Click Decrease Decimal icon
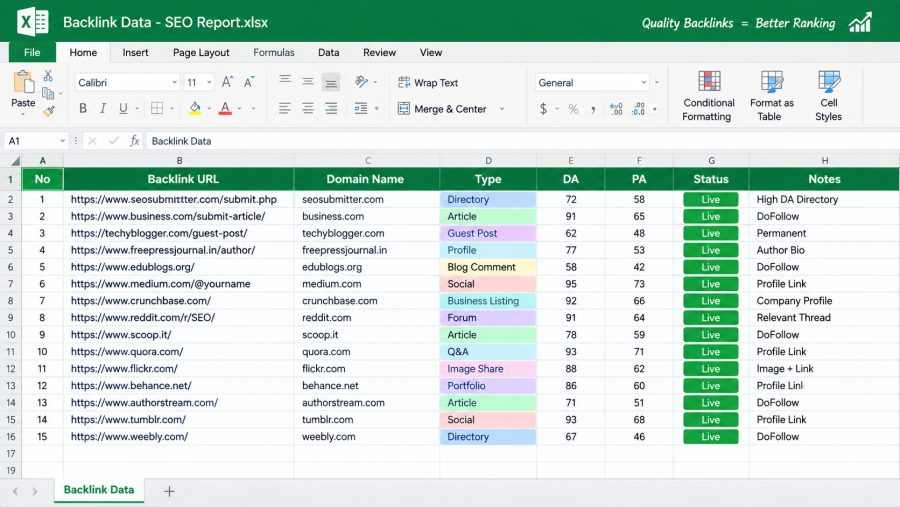Screen dimensions: 900x507 (x=638, y=109)
